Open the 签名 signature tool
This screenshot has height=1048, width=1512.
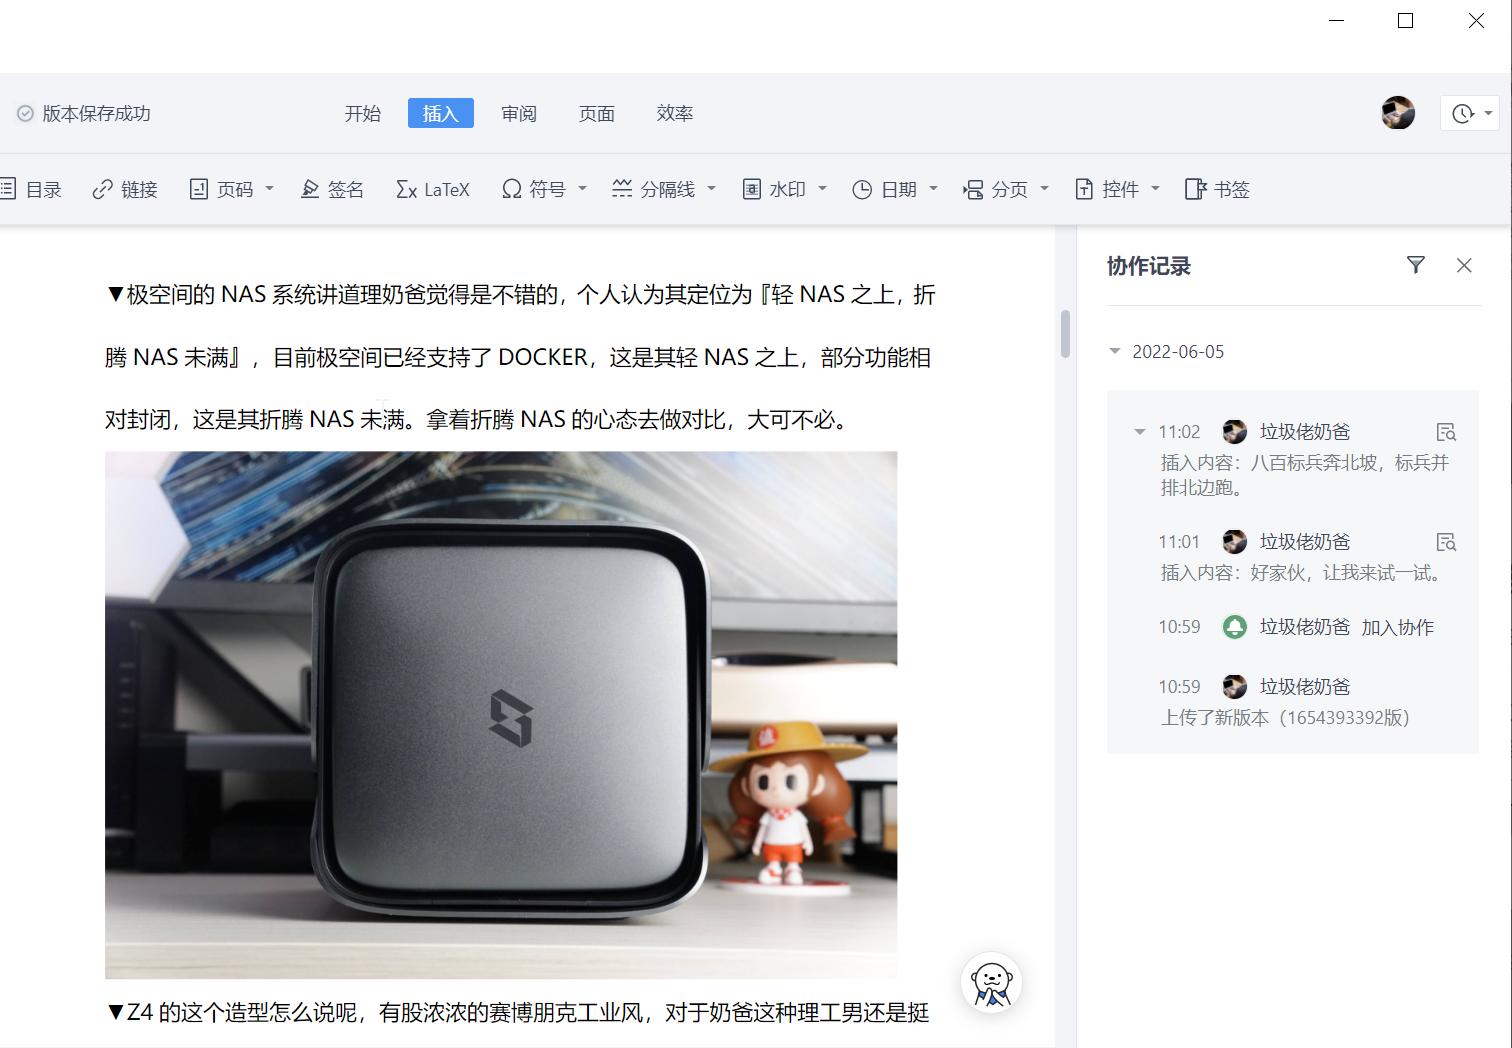tap(333, 189)
